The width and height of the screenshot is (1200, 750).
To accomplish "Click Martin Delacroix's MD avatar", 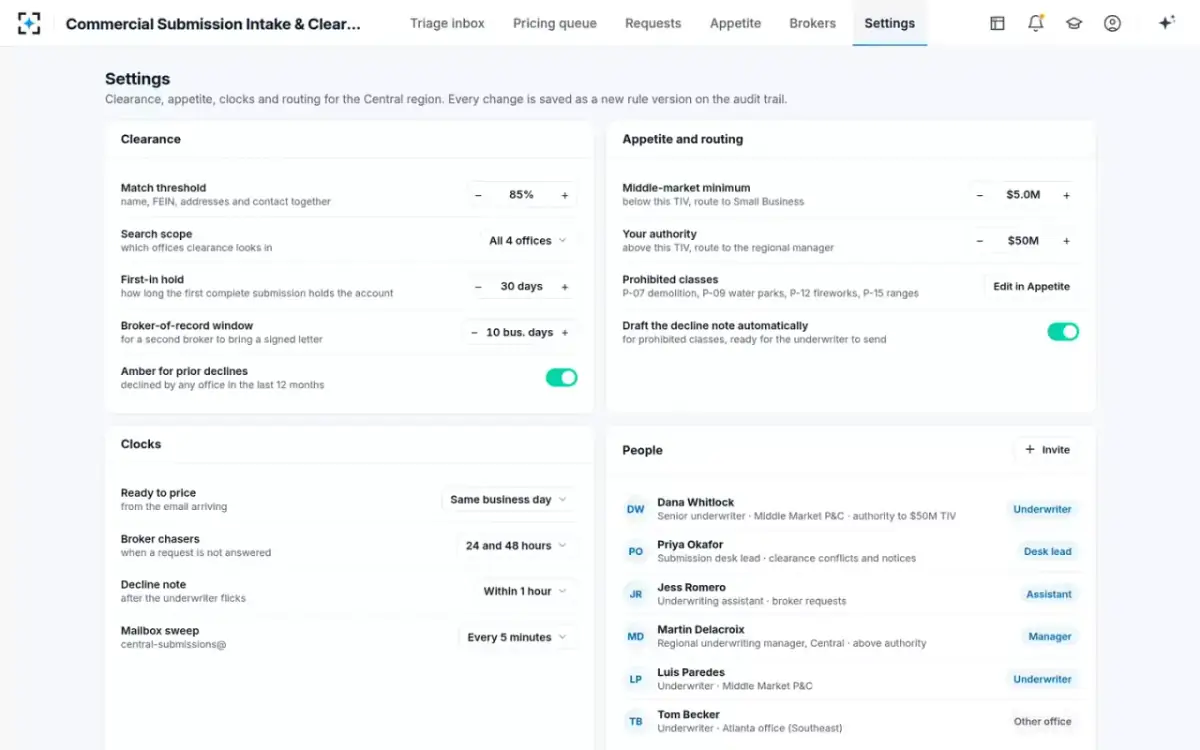I will tap(636, 637).
